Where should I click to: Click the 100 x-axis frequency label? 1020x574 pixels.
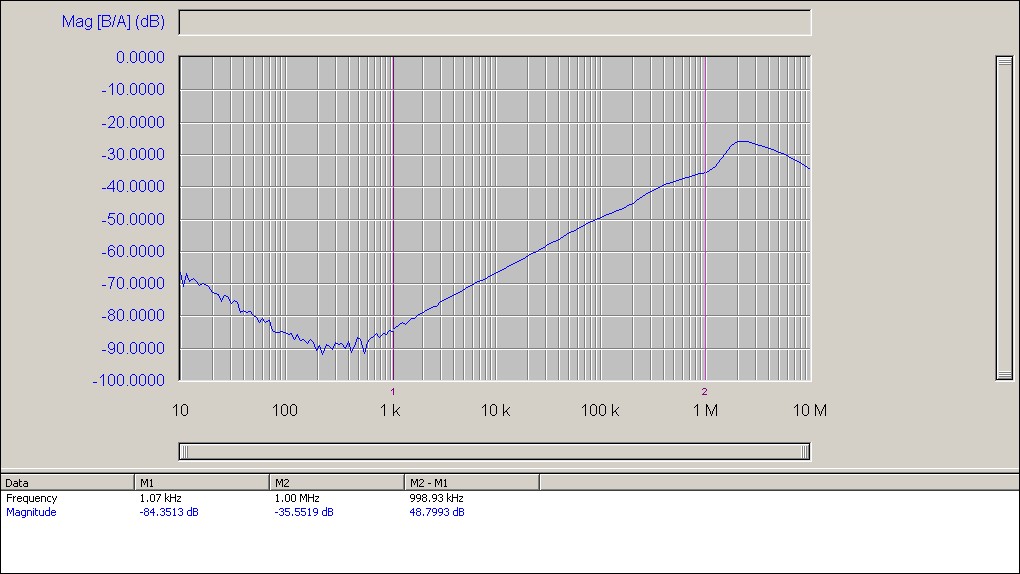[x=285, y=411]
